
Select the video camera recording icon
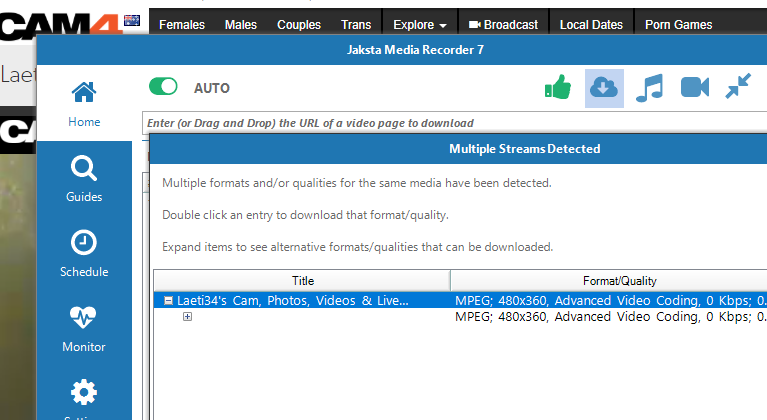tap(695, 88)
